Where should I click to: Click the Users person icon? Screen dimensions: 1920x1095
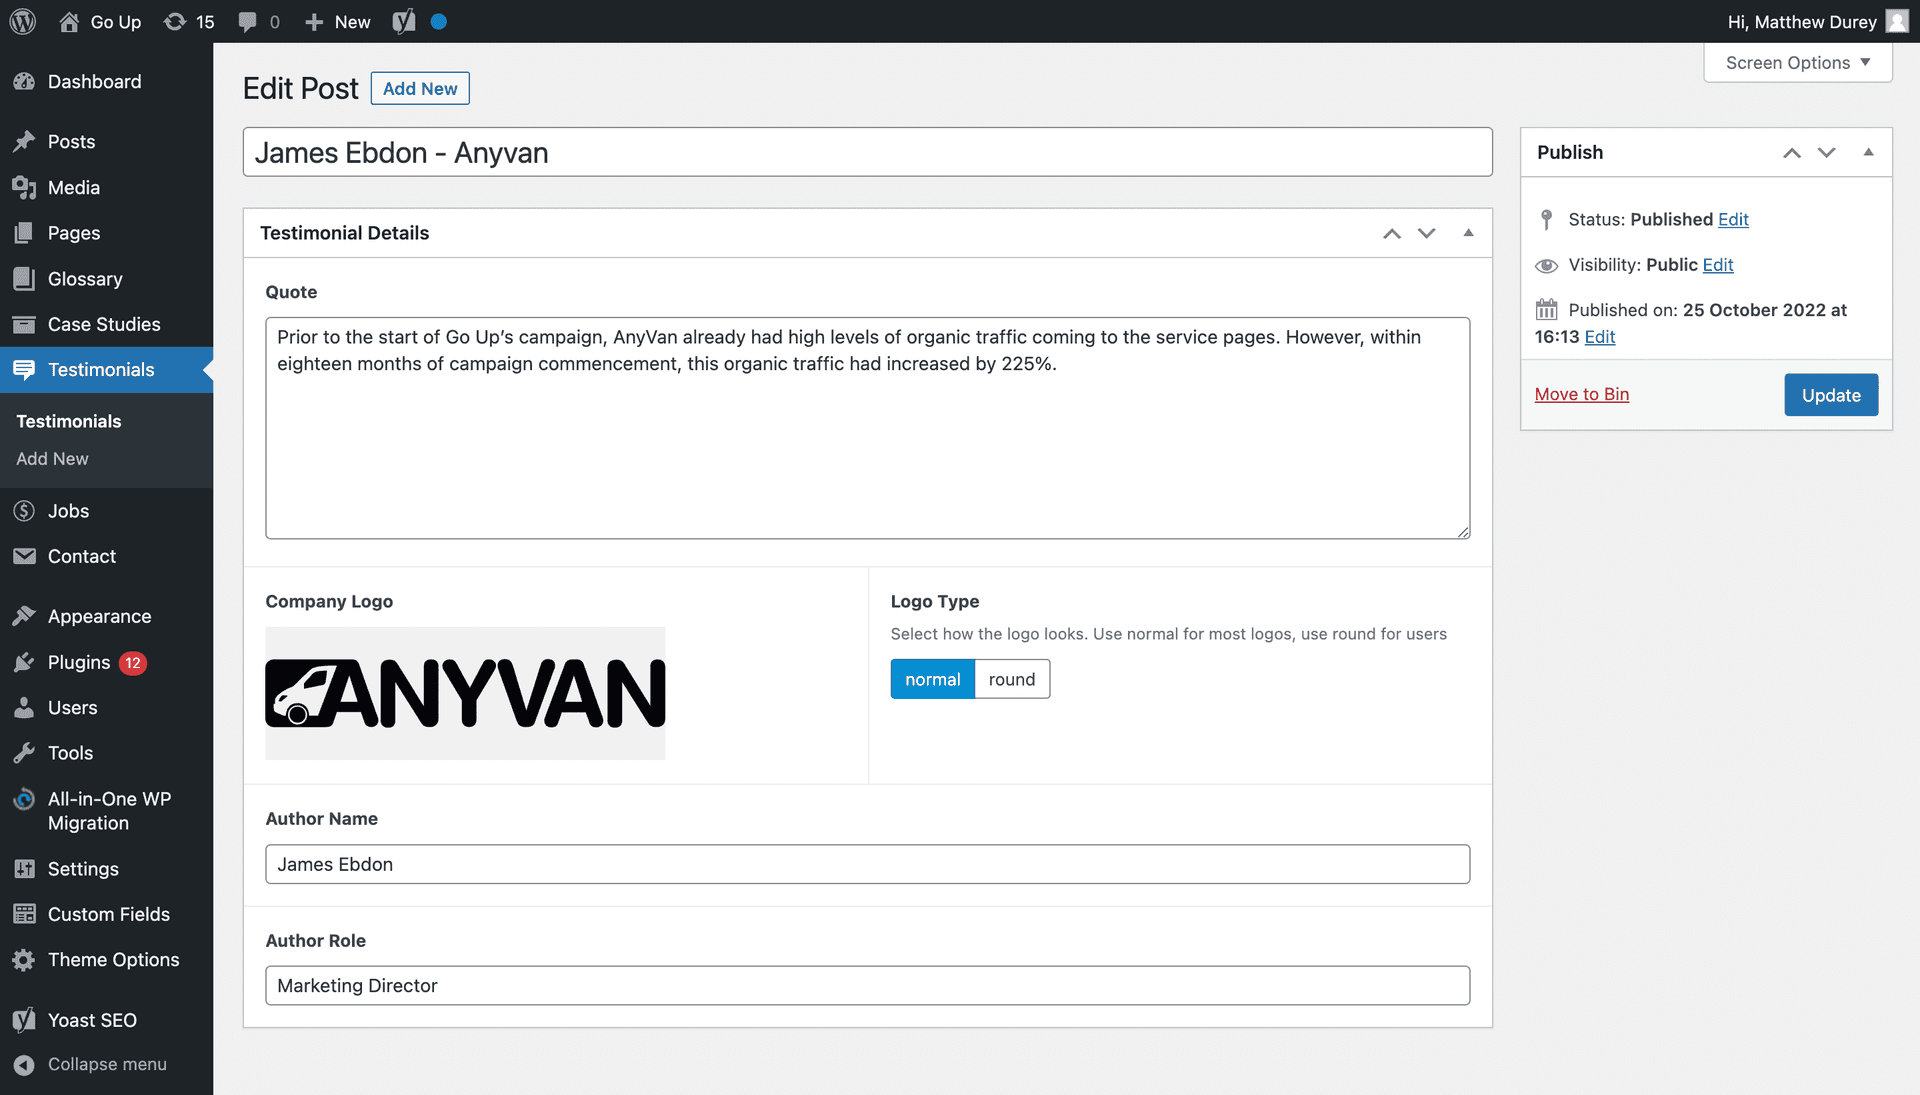(x=24, y=708)
